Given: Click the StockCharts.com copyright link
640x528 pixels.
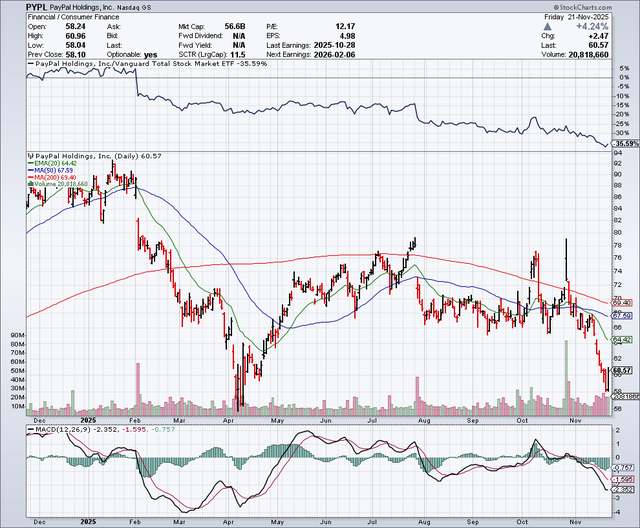Looking at the screenshot, I should click(583, 7).
